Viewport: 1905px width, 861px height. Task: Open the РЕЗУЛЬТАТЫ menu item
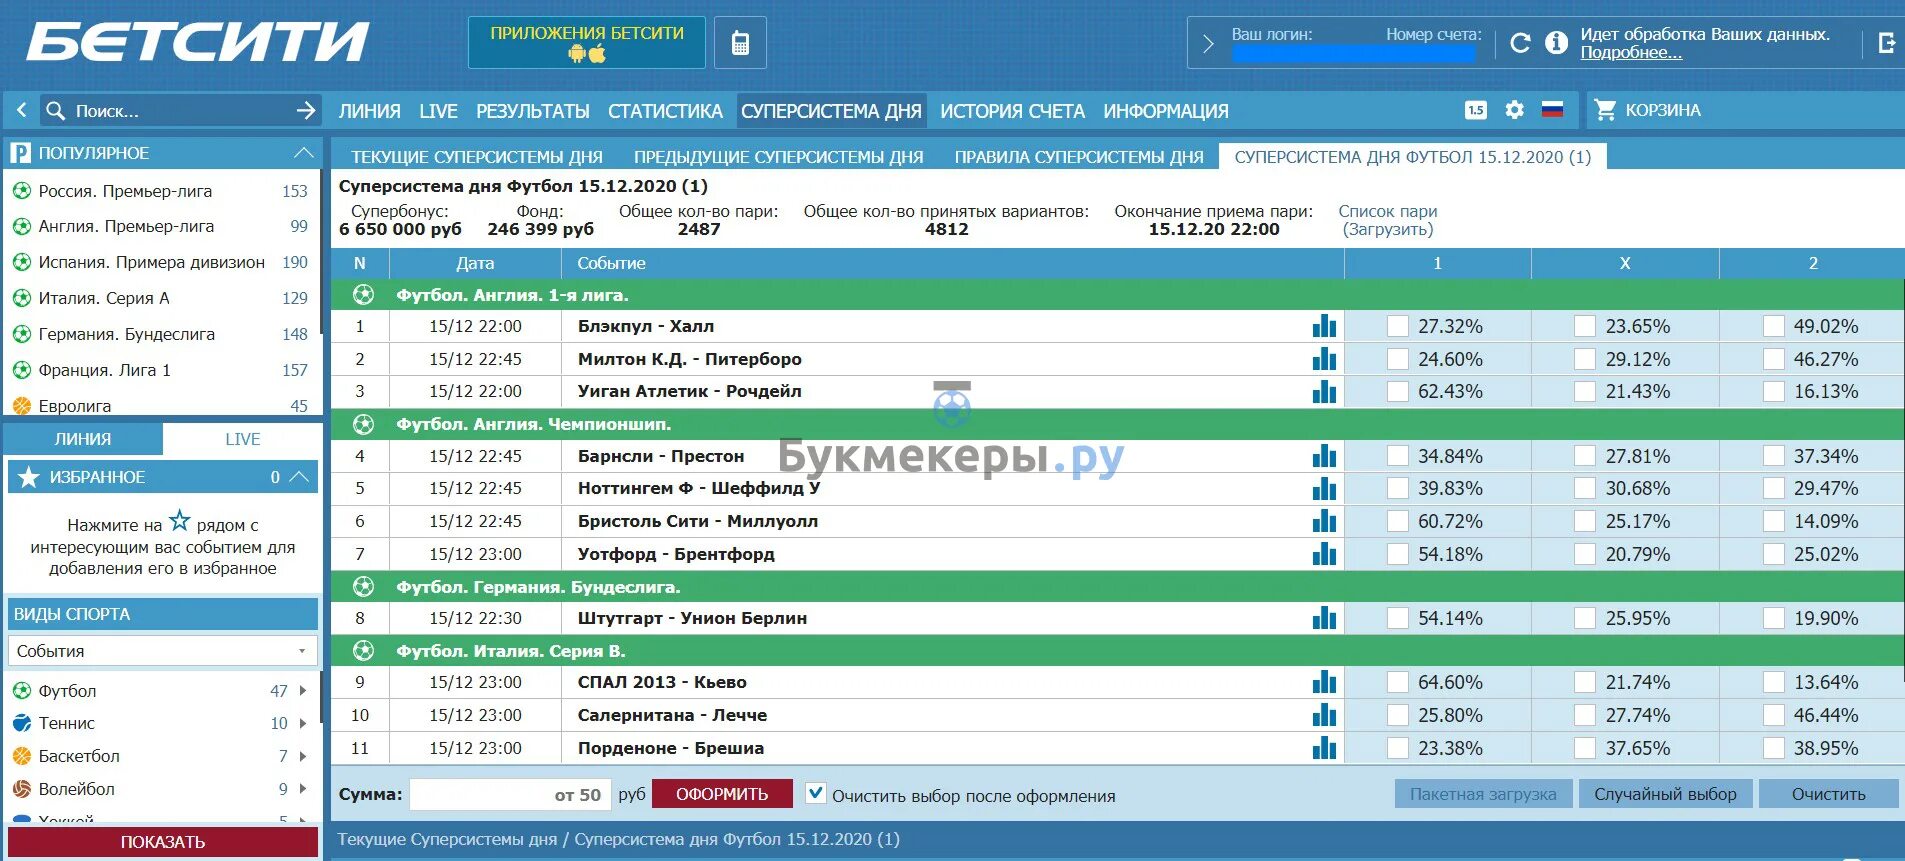533,111
